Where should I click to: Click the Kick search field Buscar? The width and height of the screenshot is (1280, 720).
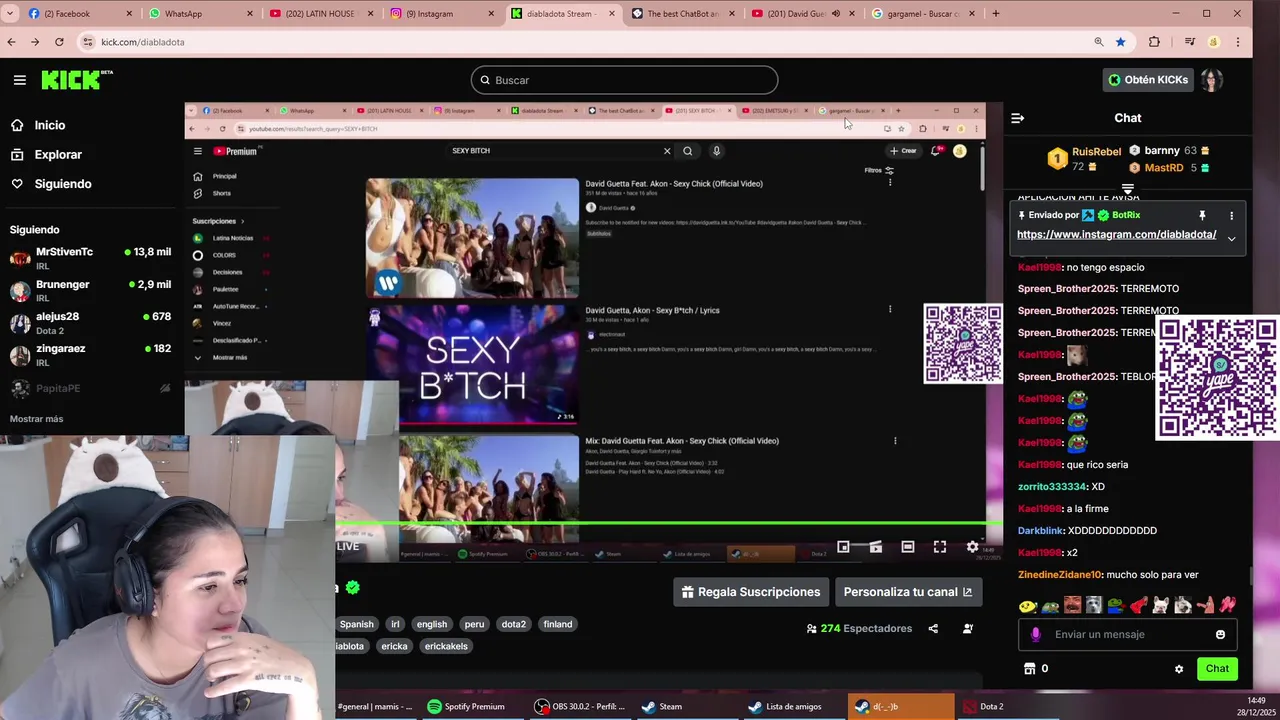pos(624,80)
